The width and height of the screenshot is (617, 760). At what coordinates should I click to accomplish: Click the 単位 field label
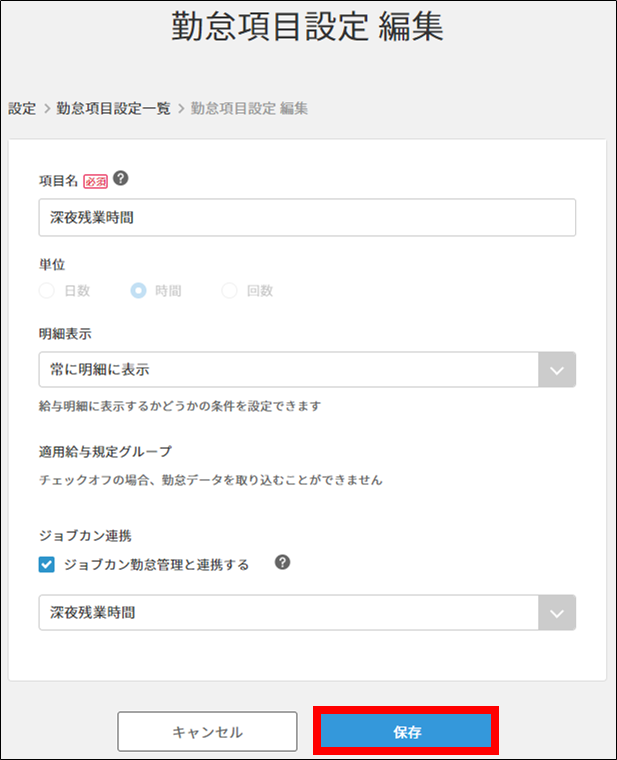click(51, 265)
